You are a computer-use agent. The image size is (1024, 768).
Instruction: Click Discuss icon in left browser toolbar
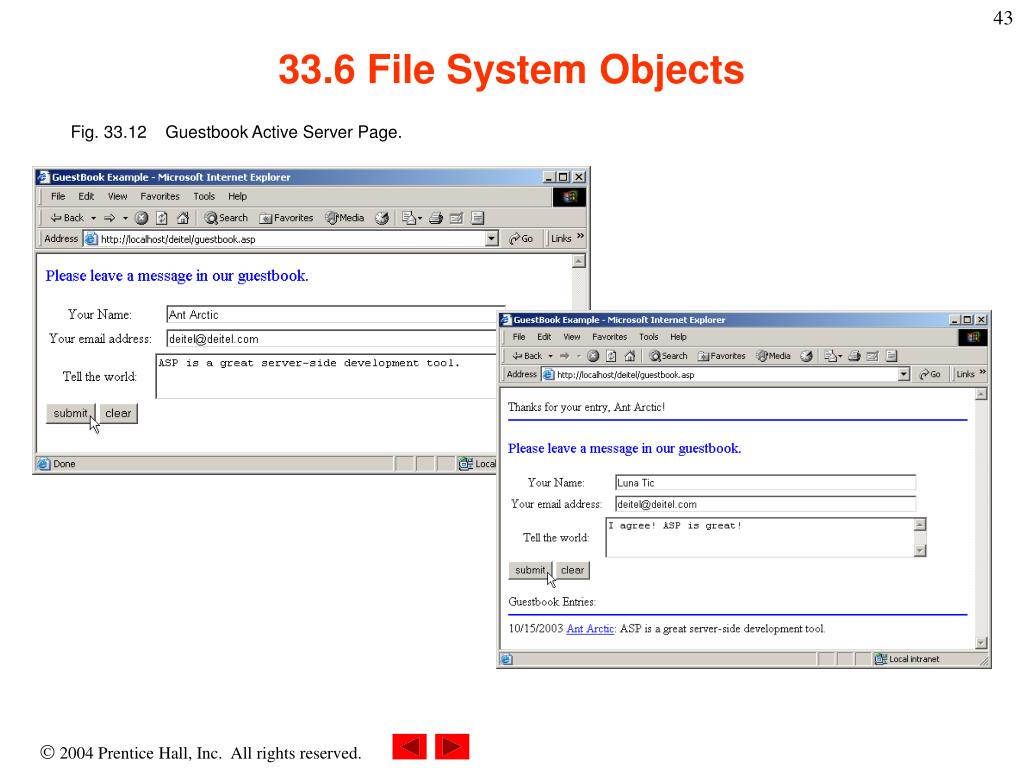click(x=477, y=218)
